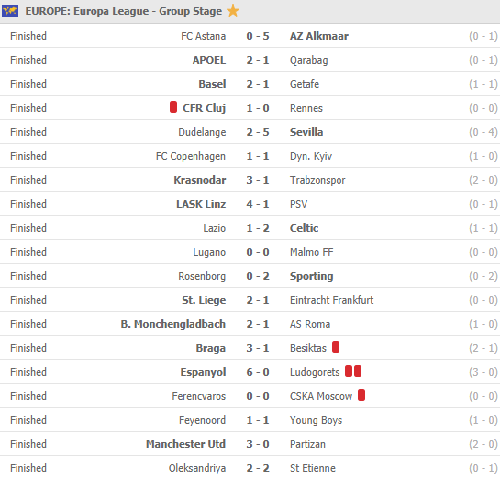Open the Lazio vs Celtic match row
The width and height of the screenshot is (500, 479).
click(250, 228)
